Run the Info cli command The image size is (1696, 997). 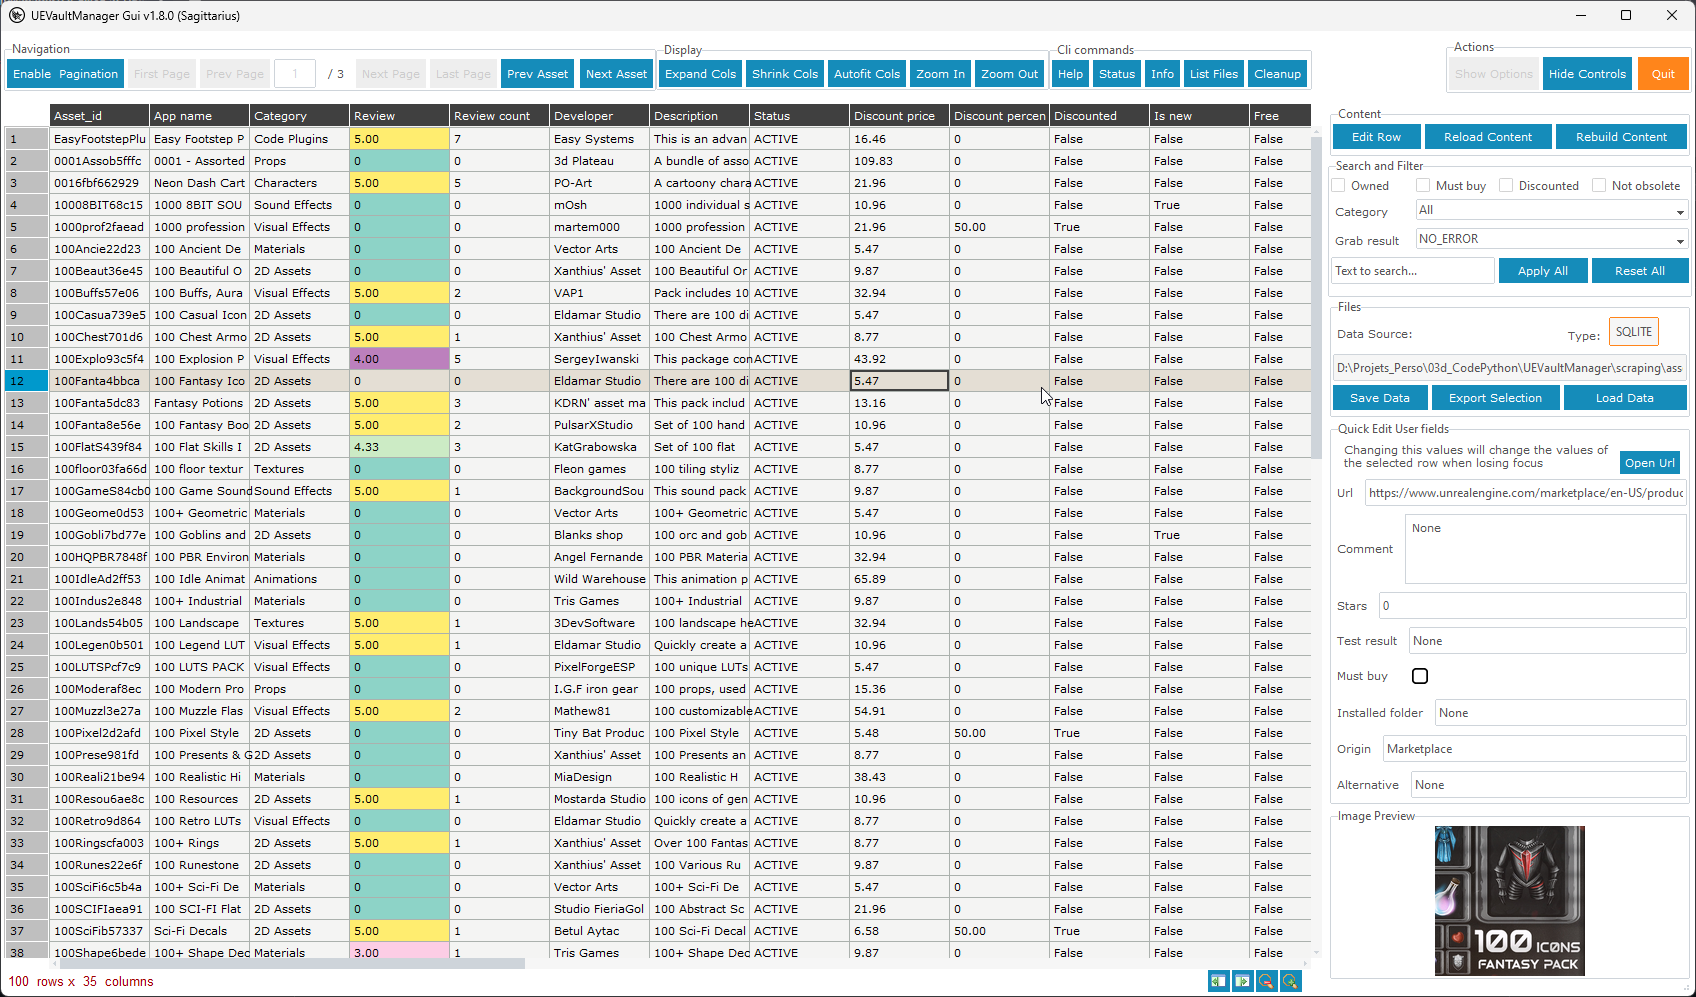click(x=1162, y=74)
